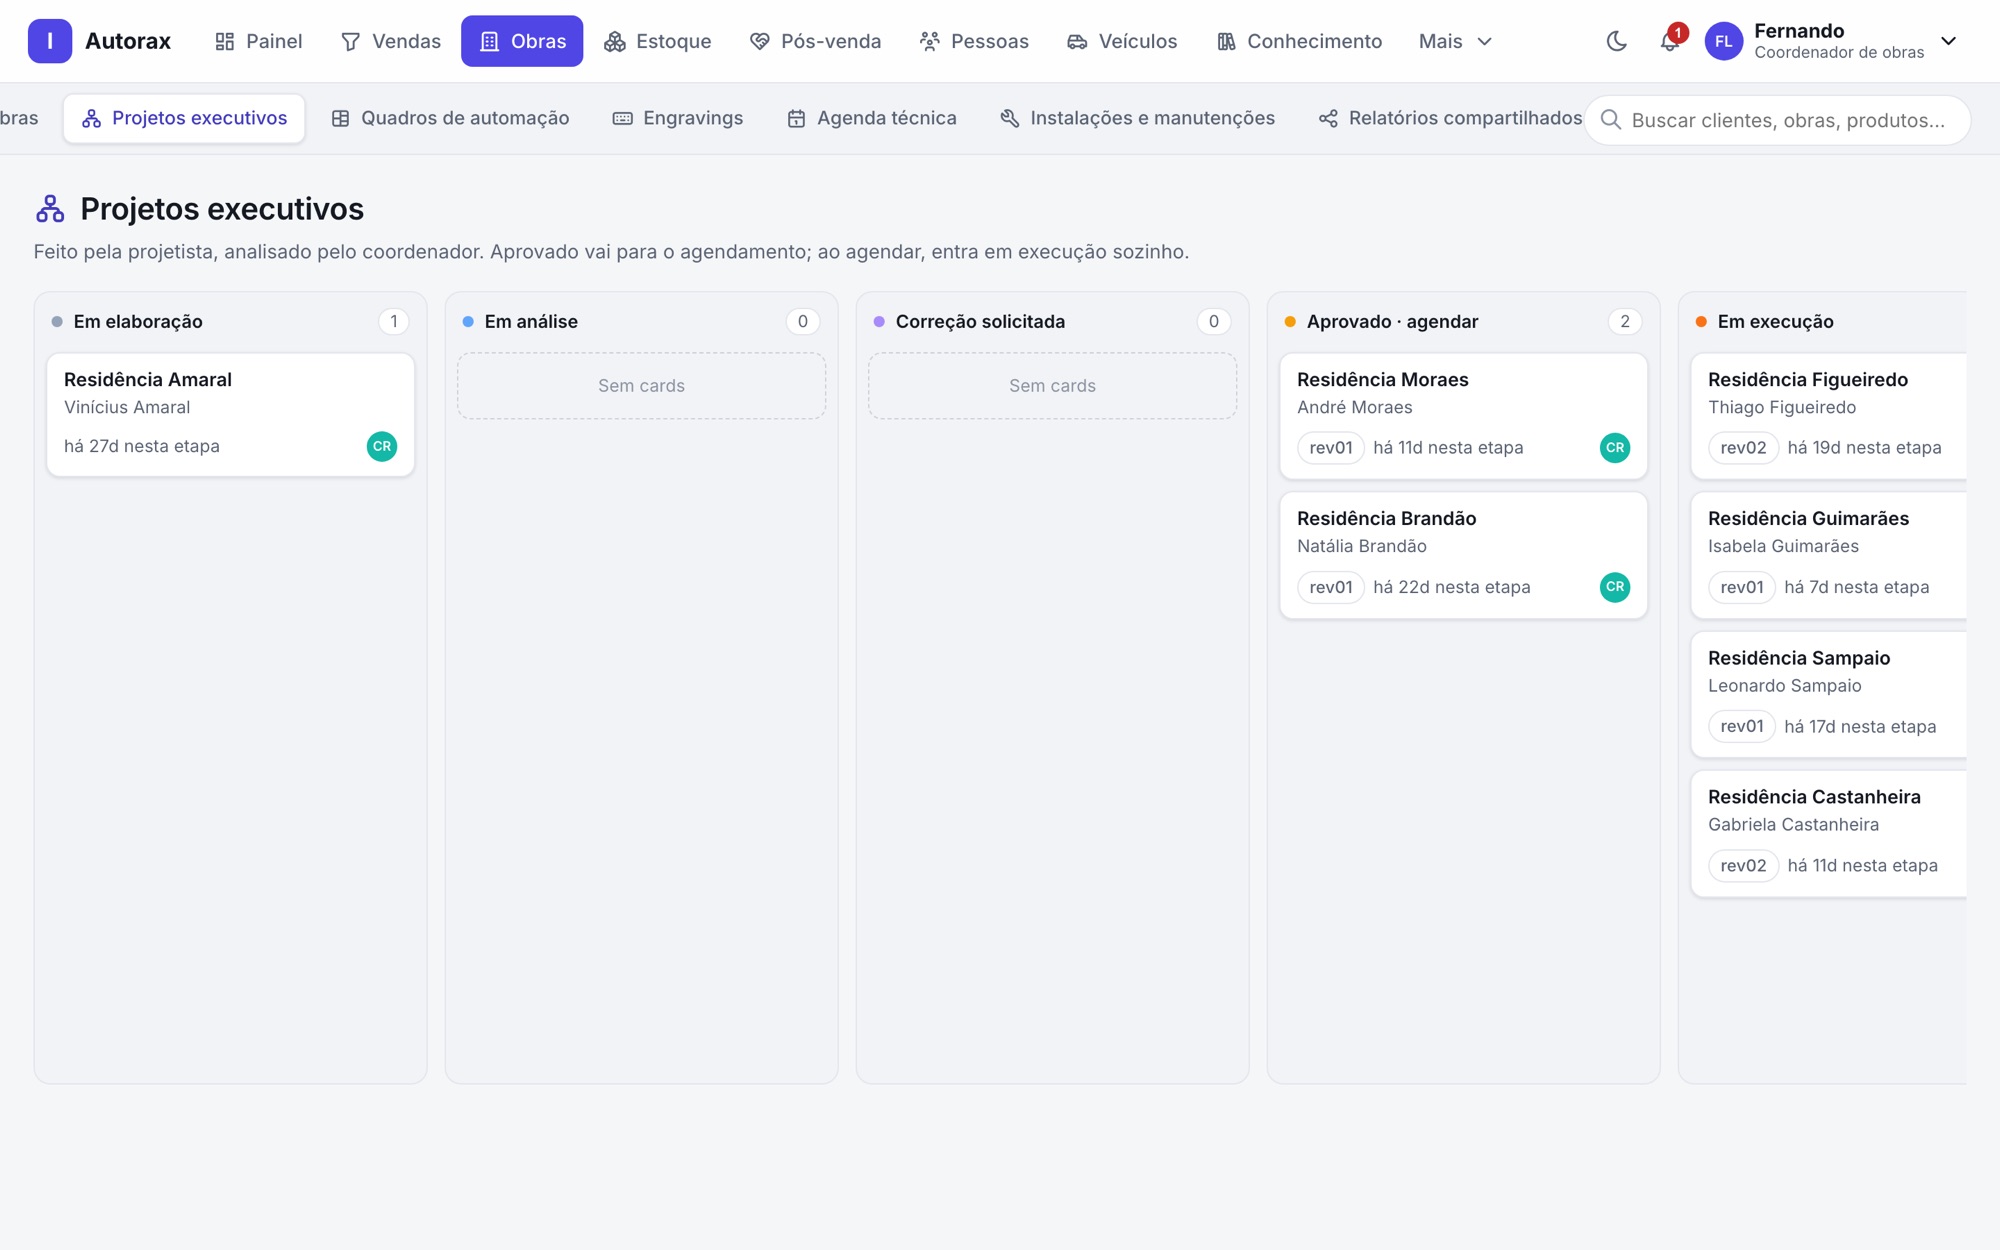The image size is (2000, 1250).
Task: Toggle dark mode with the moon icon
Action: (1617, 41)
